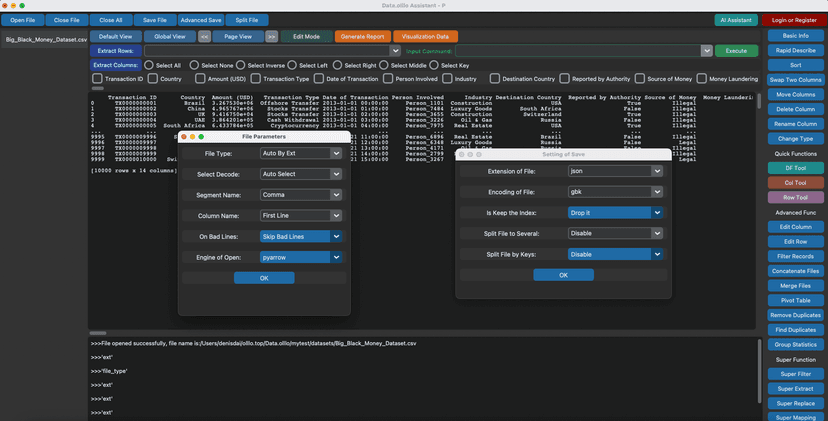Click Rapid Describe in sidebar

pos(795,50)
